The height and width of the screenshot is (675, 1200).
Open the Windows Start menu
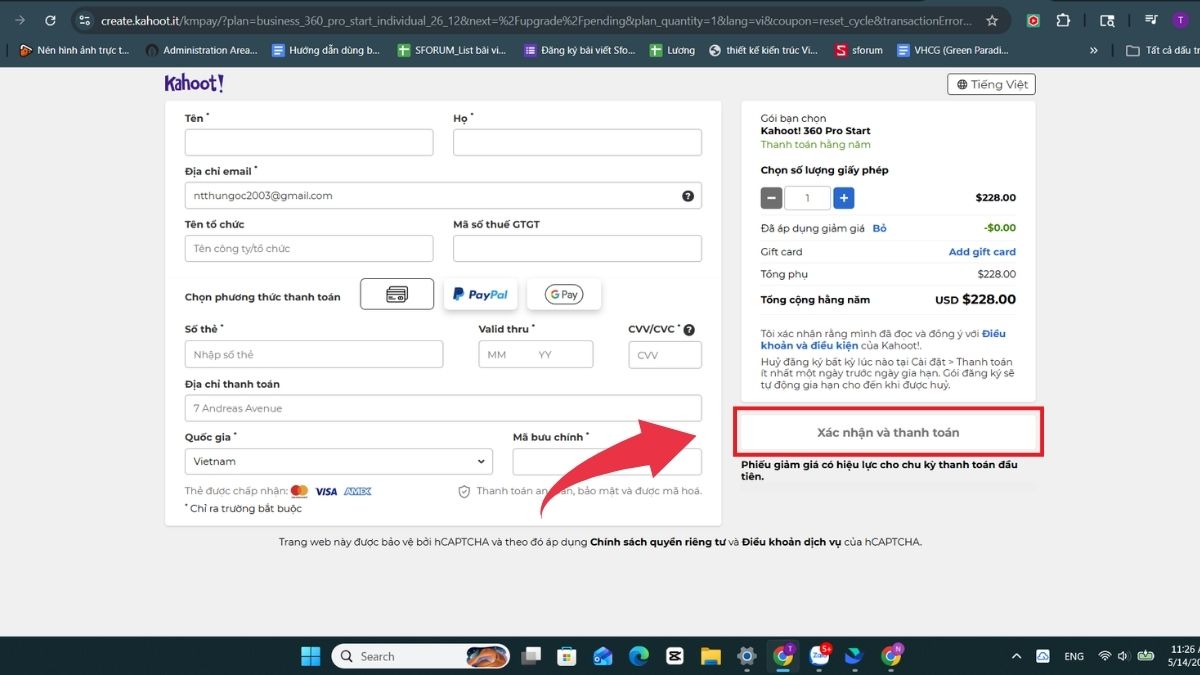pos(311,656)
